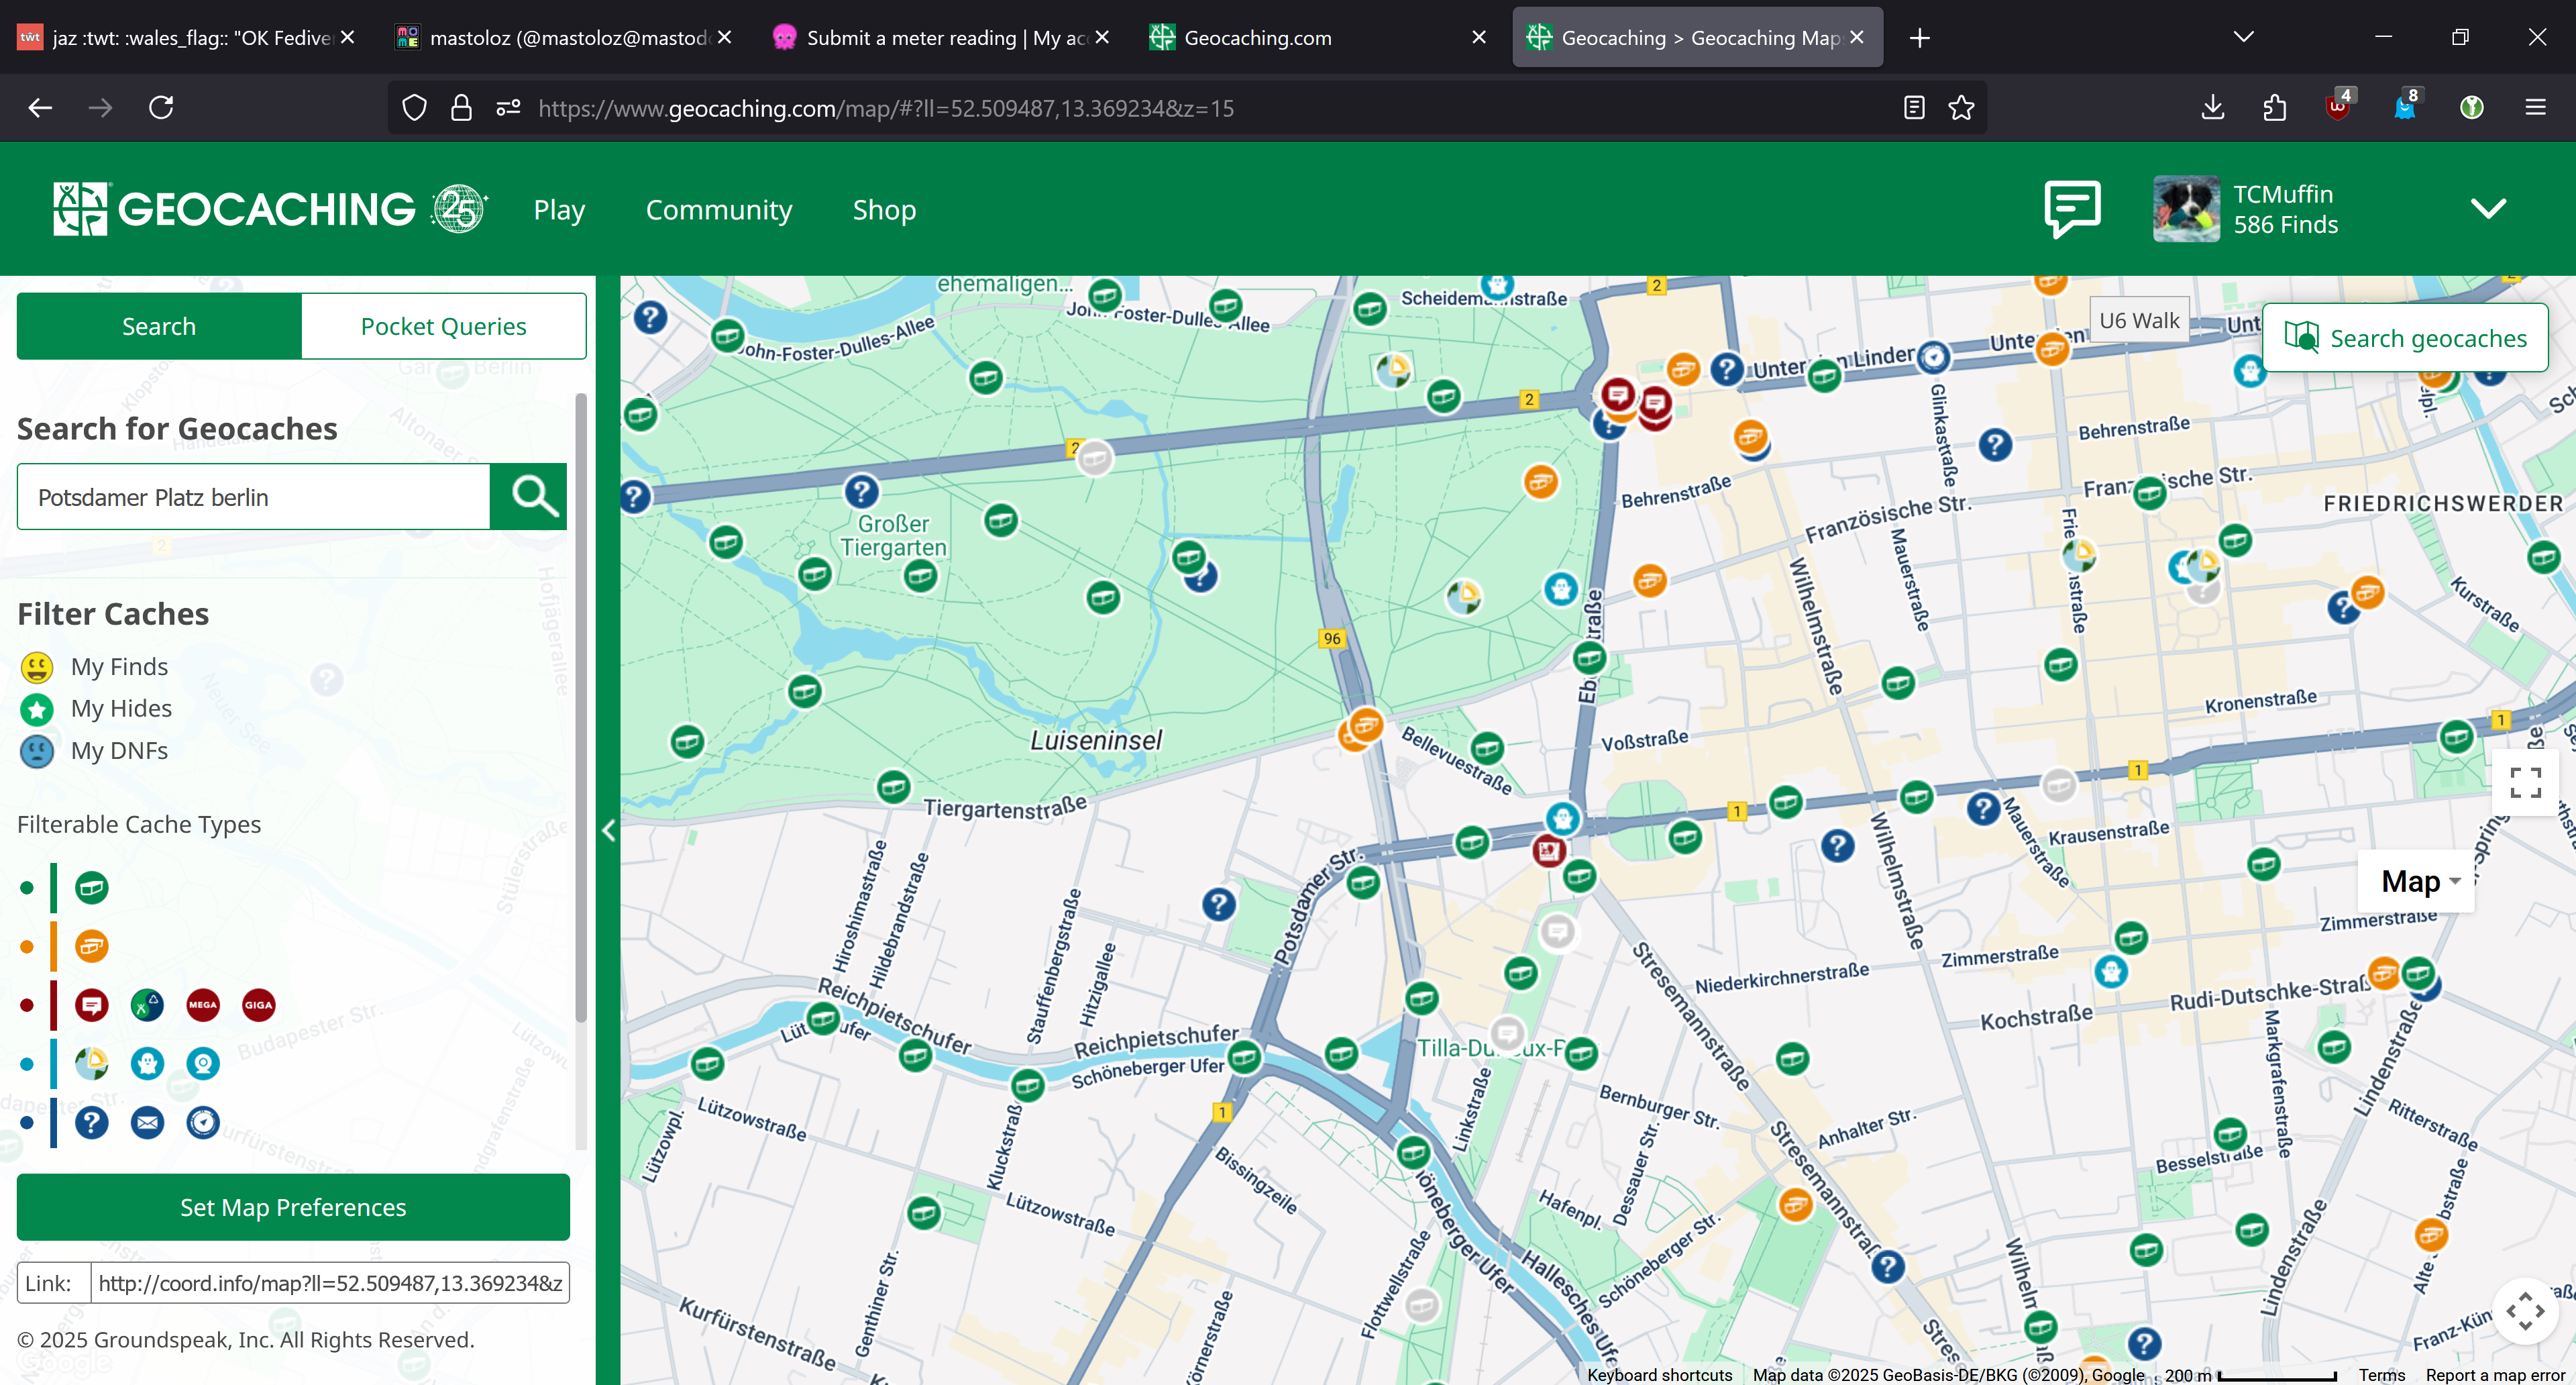
Task: Switch to the Pocket Queries tab
Action: 443,326
